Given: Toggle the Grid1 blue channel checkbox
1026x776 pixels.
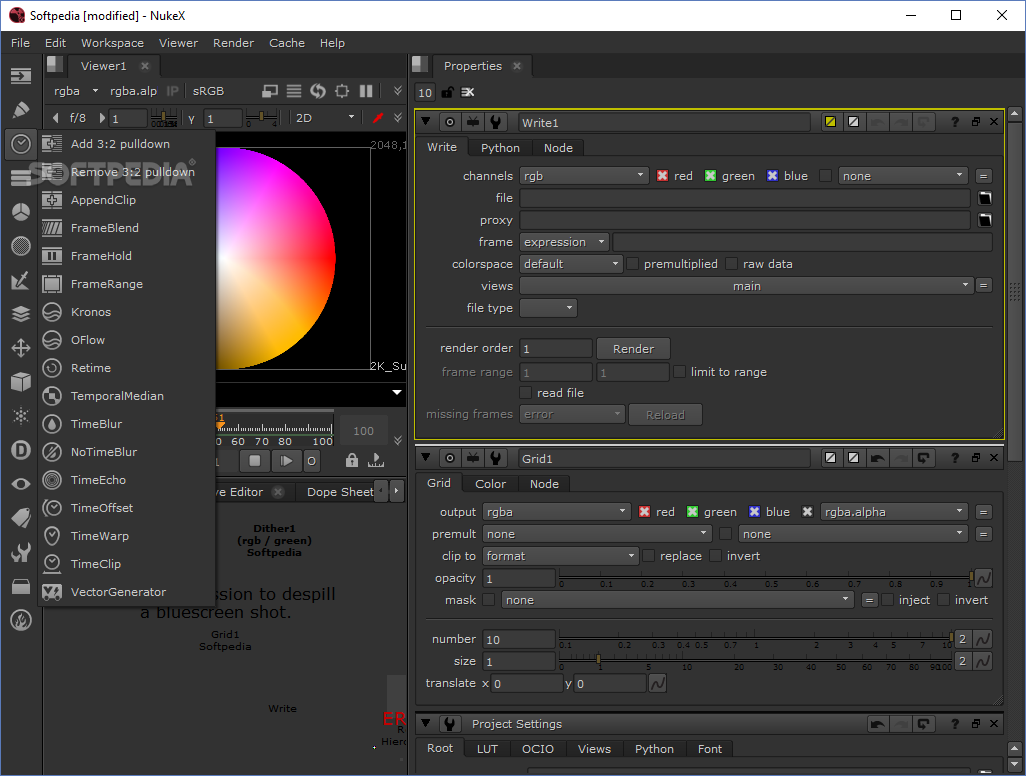Looking at the screenshot, I should tap(754, 512).
